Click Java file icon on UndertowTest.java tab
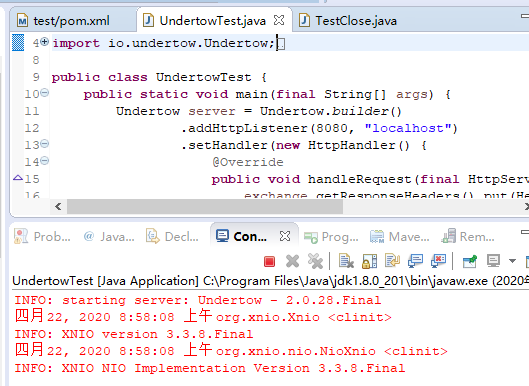Viewport: 529px width, 386px height. (148, 20)
